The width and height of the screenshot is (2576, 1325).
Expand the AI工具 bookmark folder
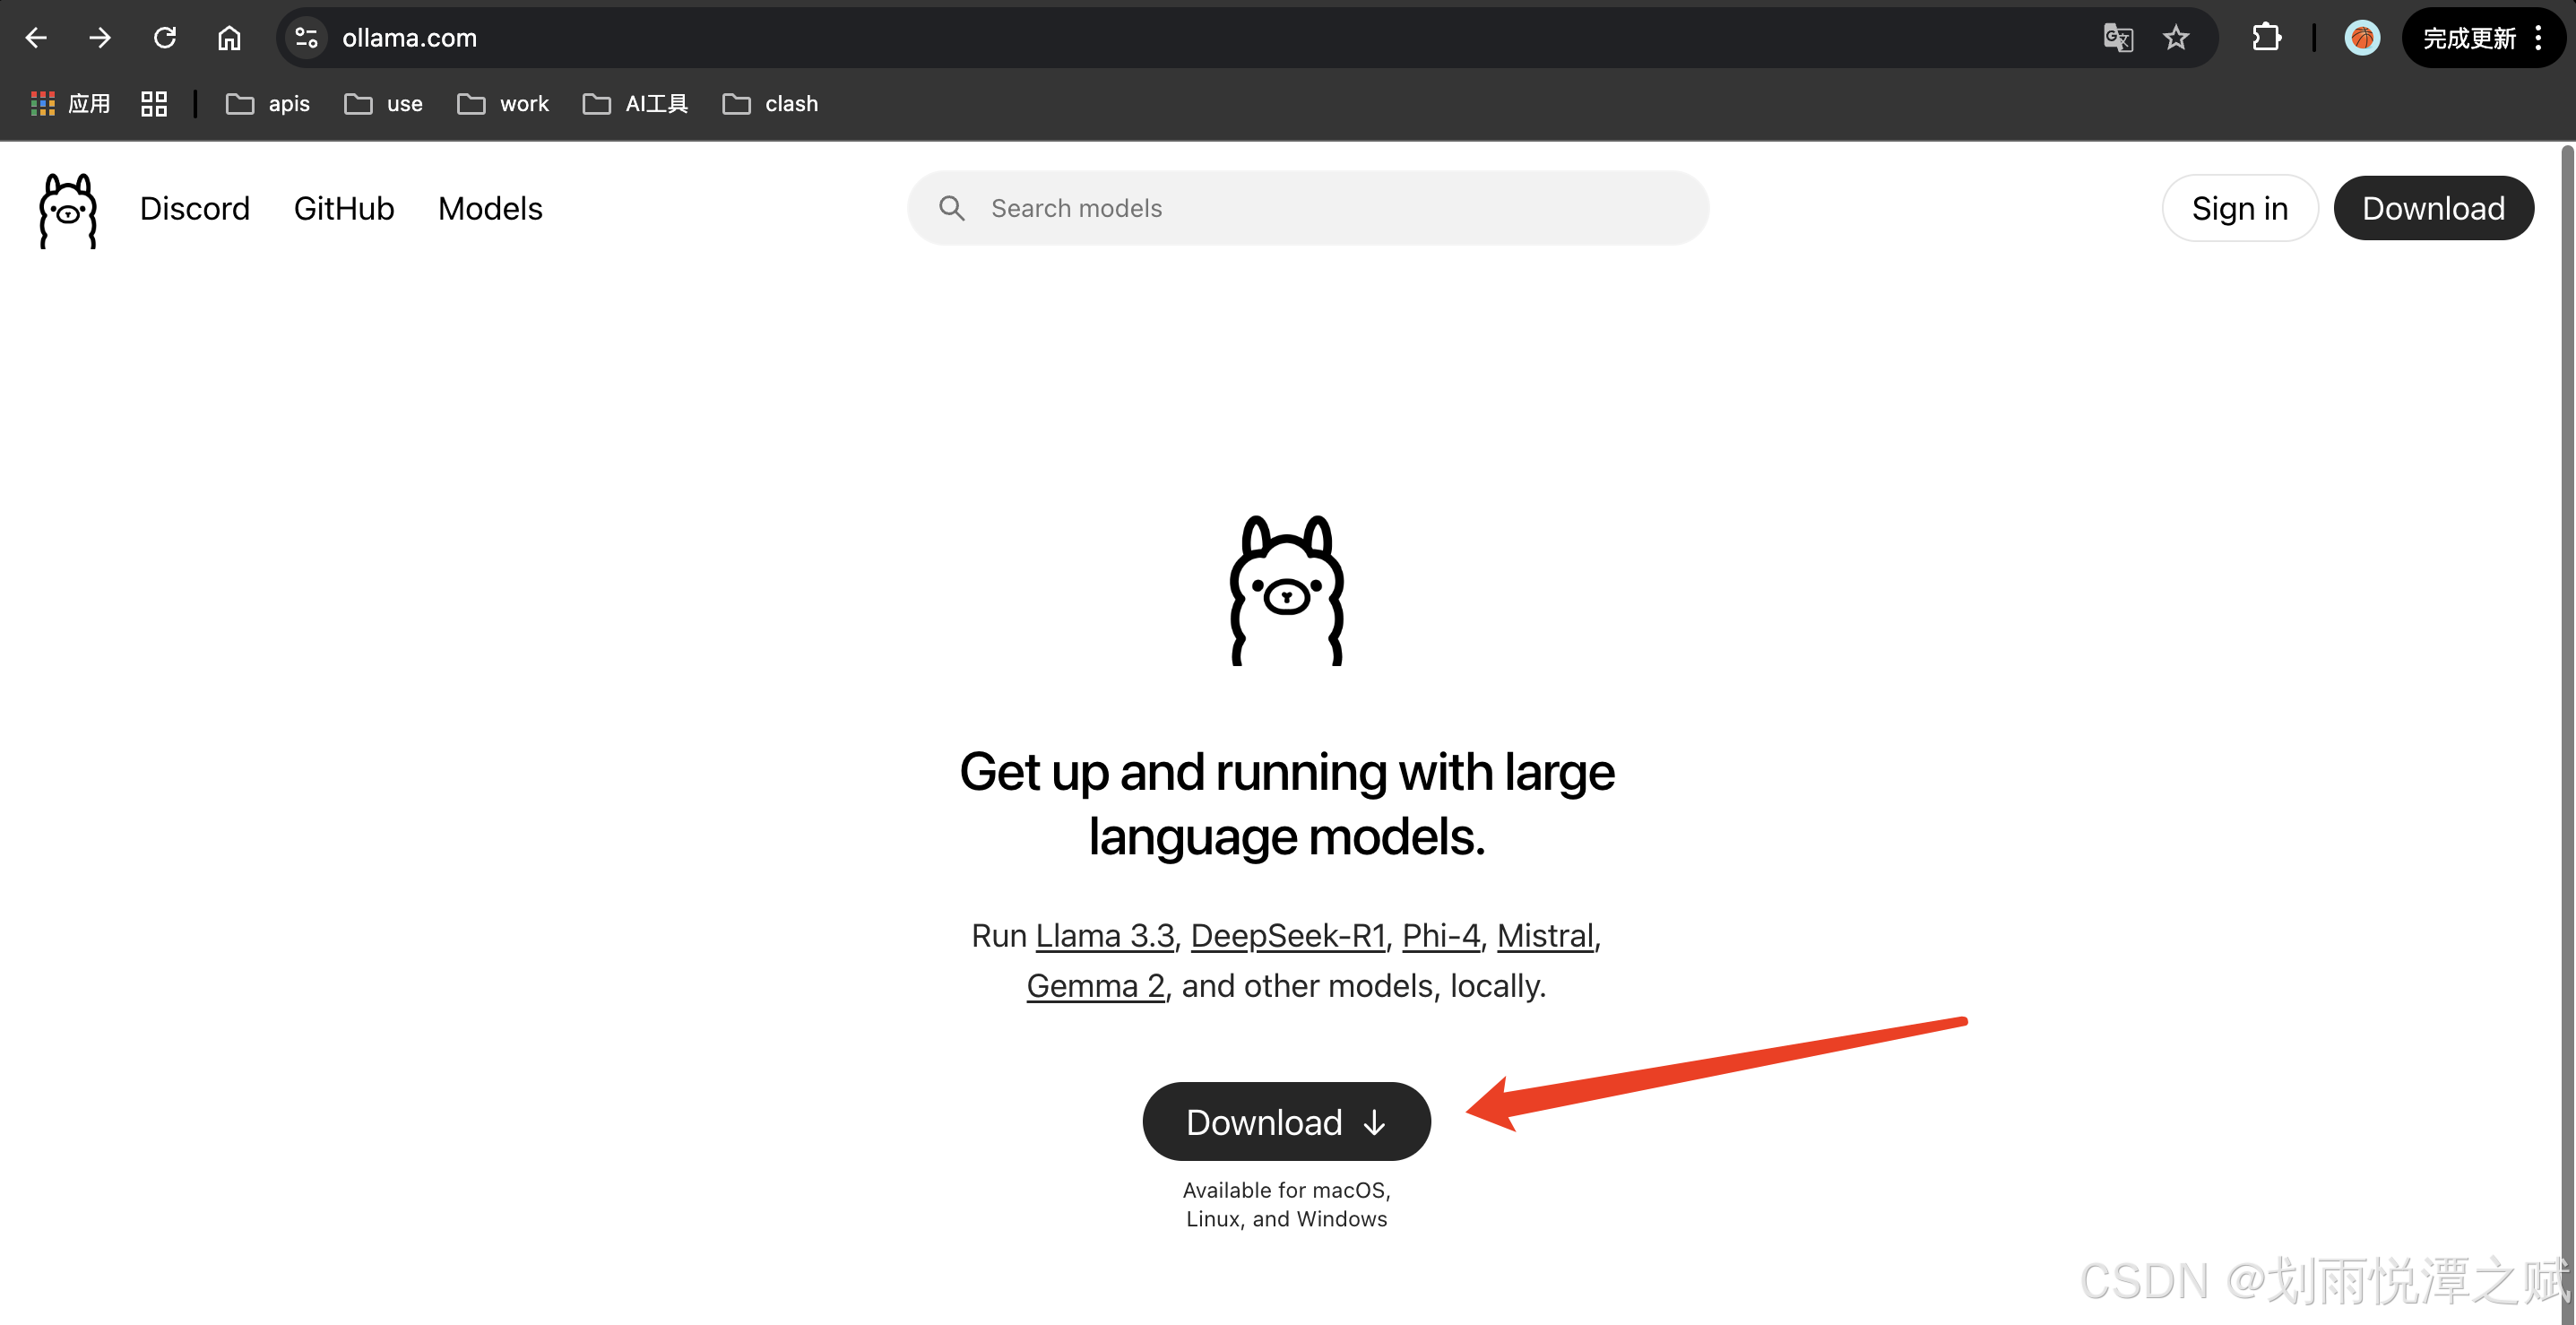636,104
